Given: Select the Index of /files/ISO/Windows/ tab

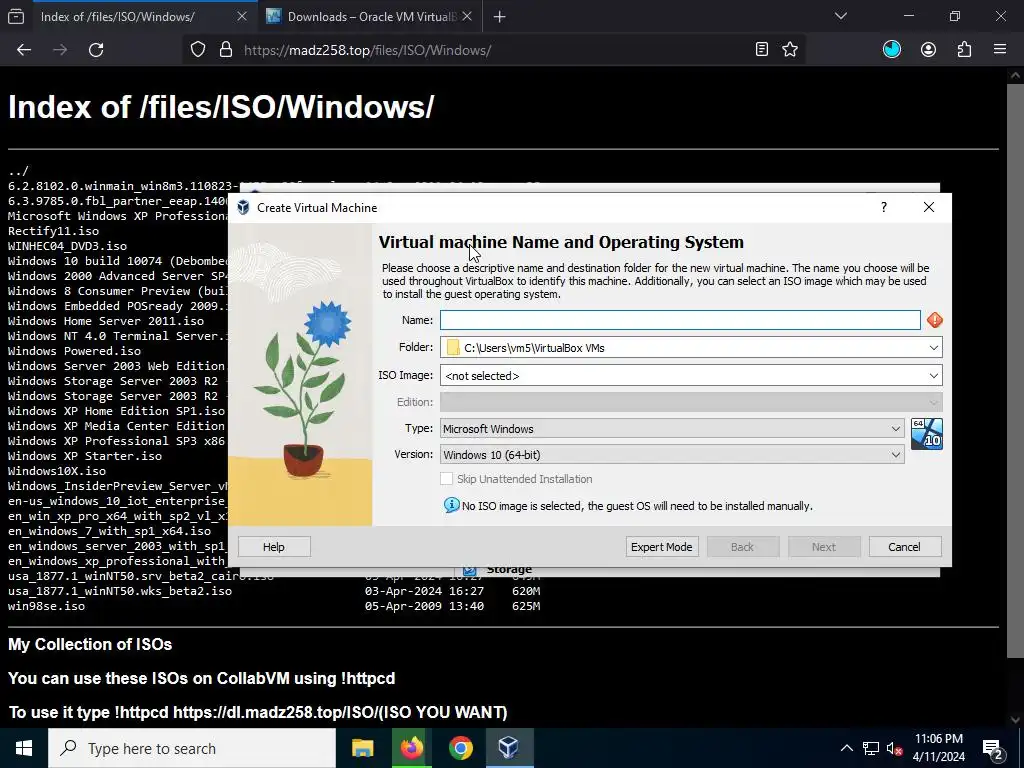Looking at the screenshot, I should 143,17.
